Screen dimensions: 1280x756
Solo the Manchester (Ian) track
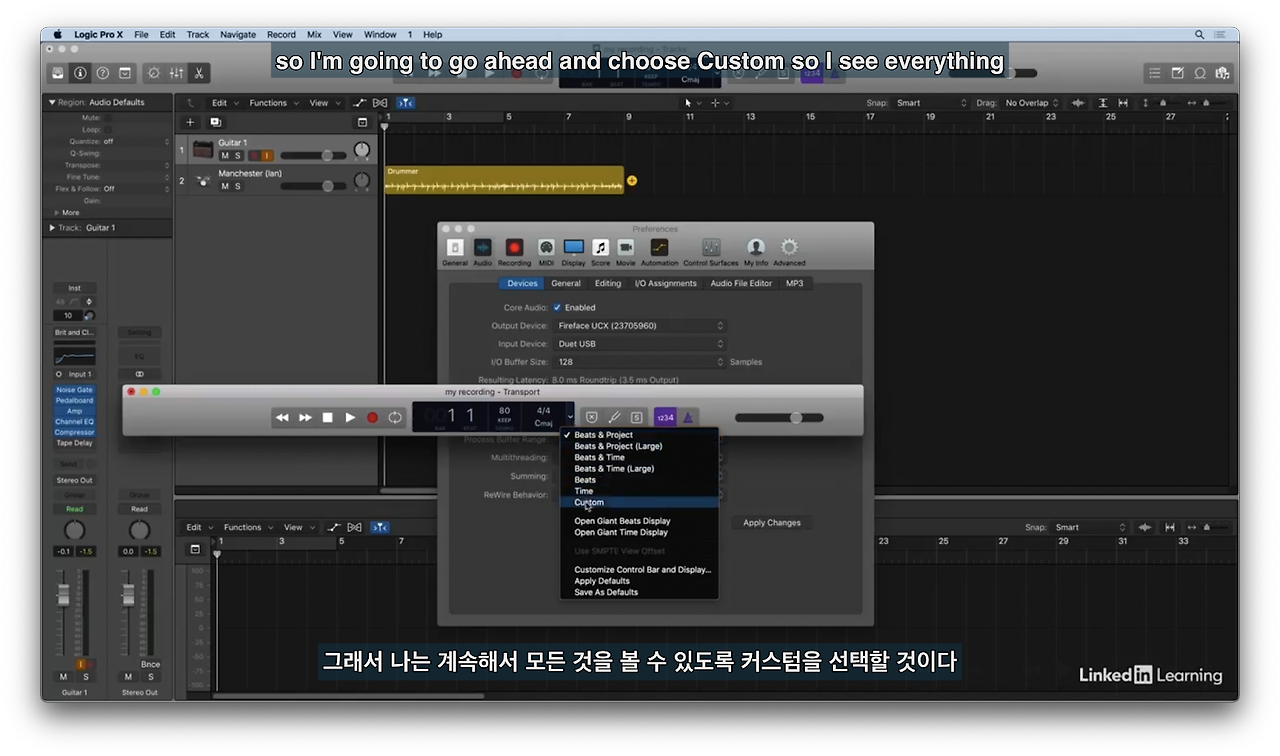pyautogui.click(x=238, y=186)
